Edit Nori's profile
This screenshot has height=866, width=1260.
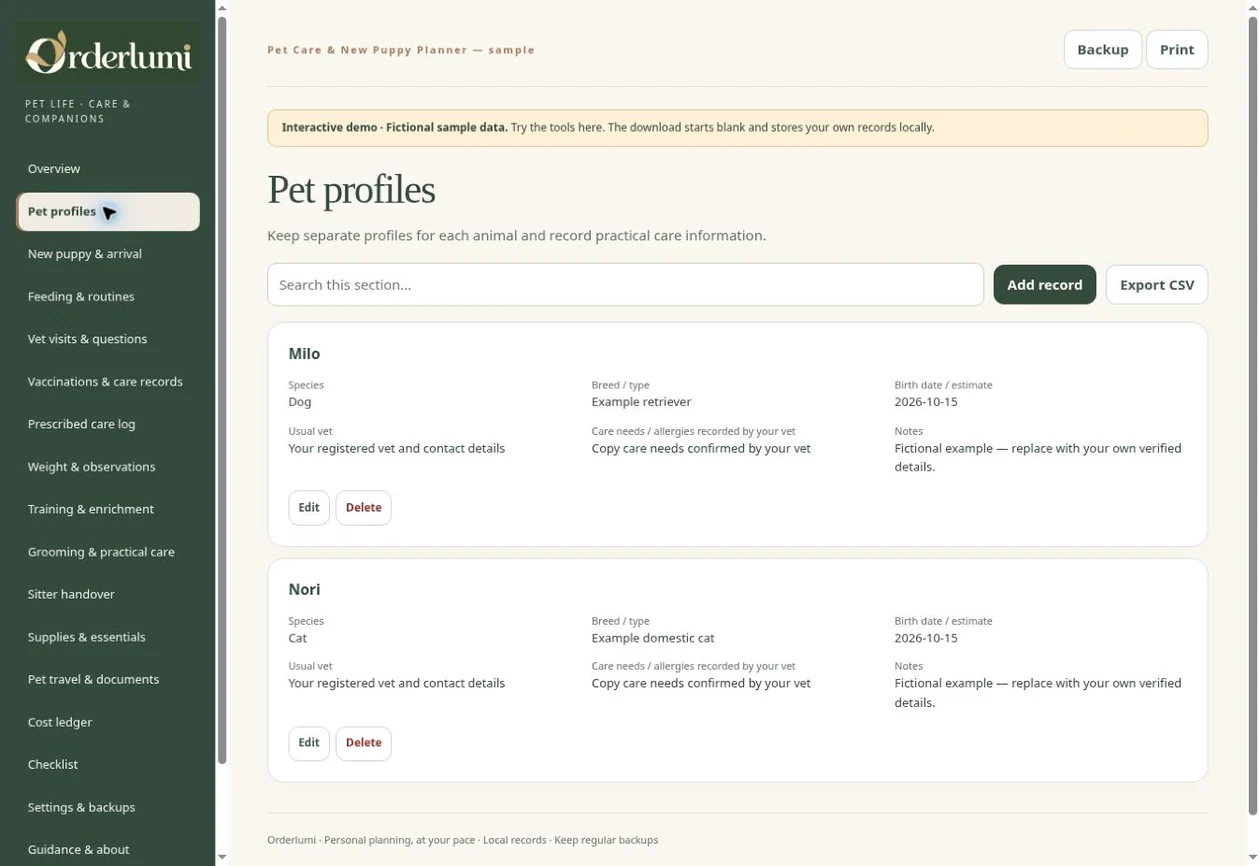pos(309,743)
